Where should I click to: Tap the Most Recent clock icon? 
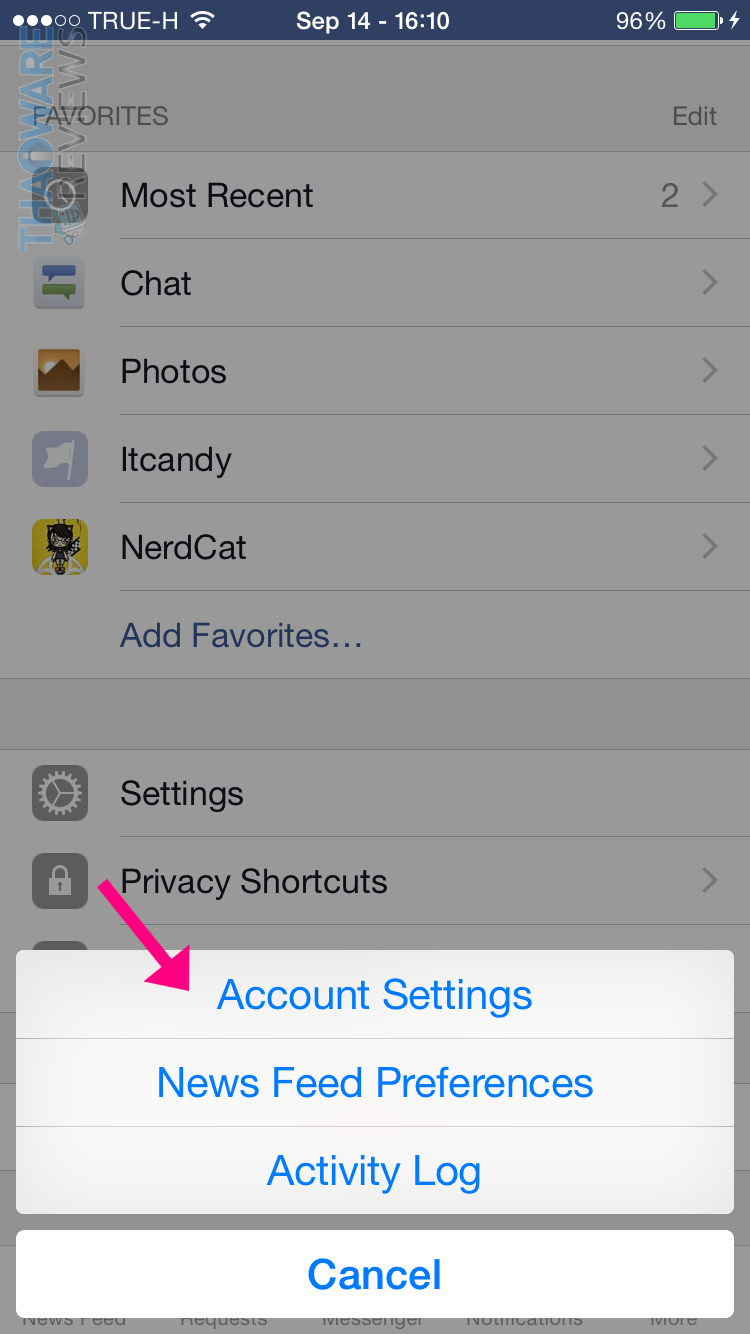coord(60,195)
